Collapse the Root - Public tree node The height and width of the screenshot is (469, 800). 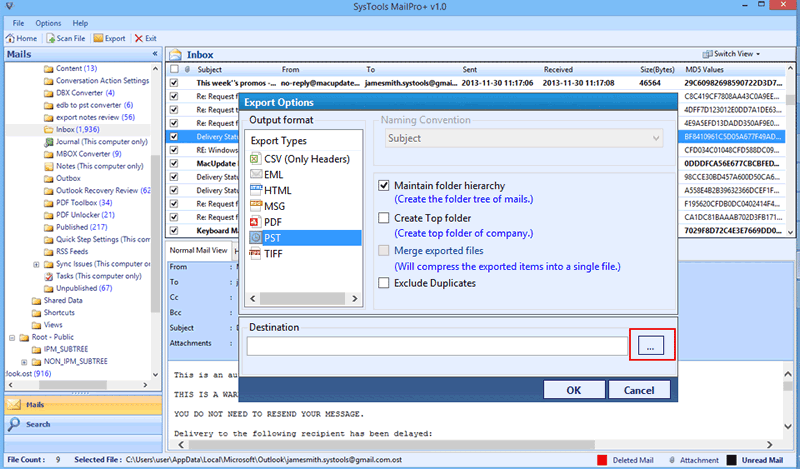pyautogui.click(x=12, y=337)
